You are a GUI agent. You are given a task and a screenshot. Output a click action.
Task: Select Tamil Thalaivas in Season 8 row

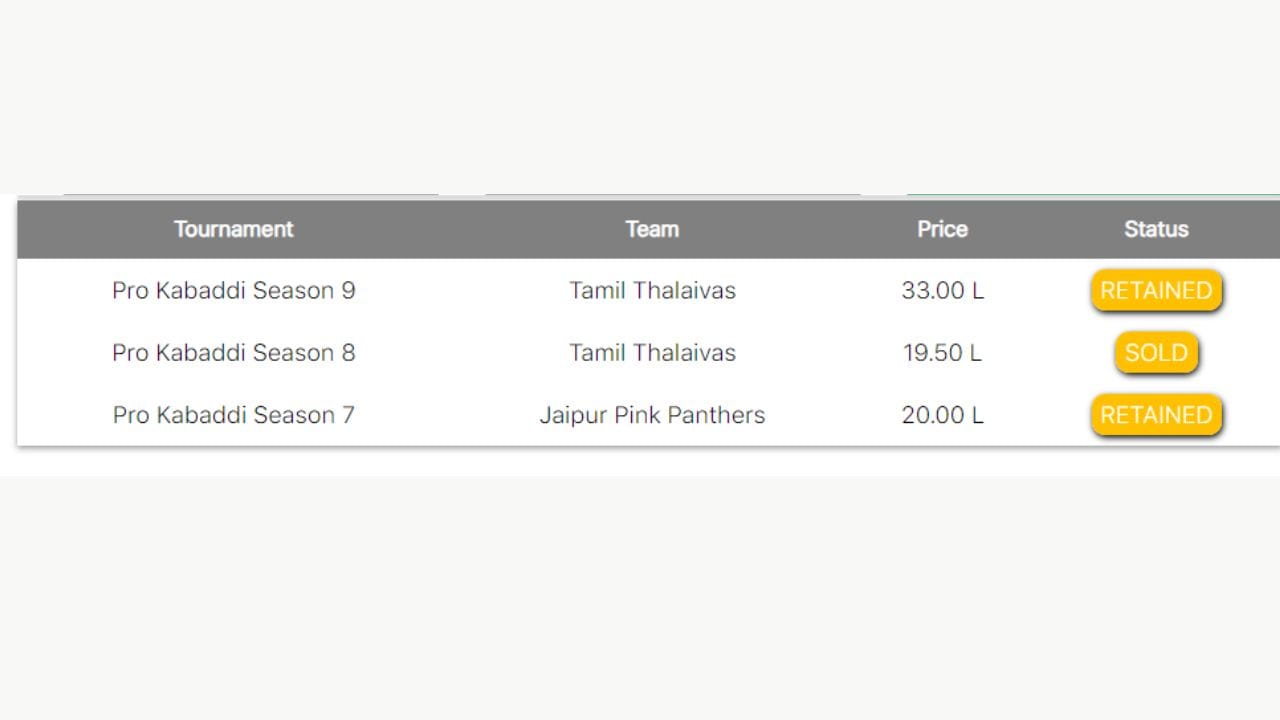point(652,353)
